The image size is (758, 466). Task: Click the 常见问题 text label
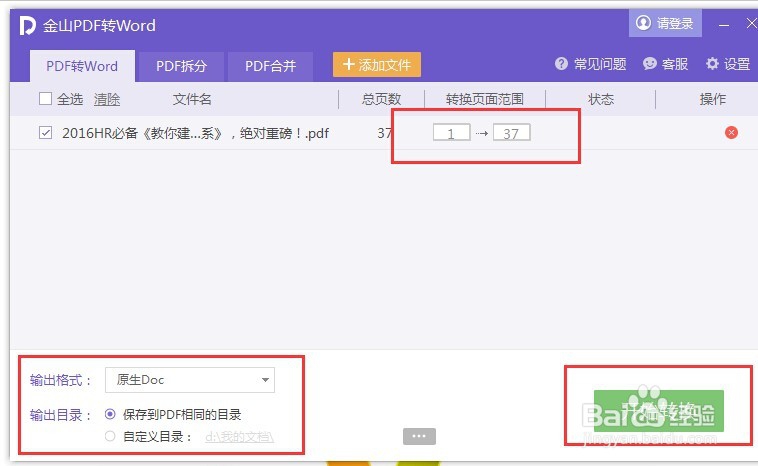[600, 64]
